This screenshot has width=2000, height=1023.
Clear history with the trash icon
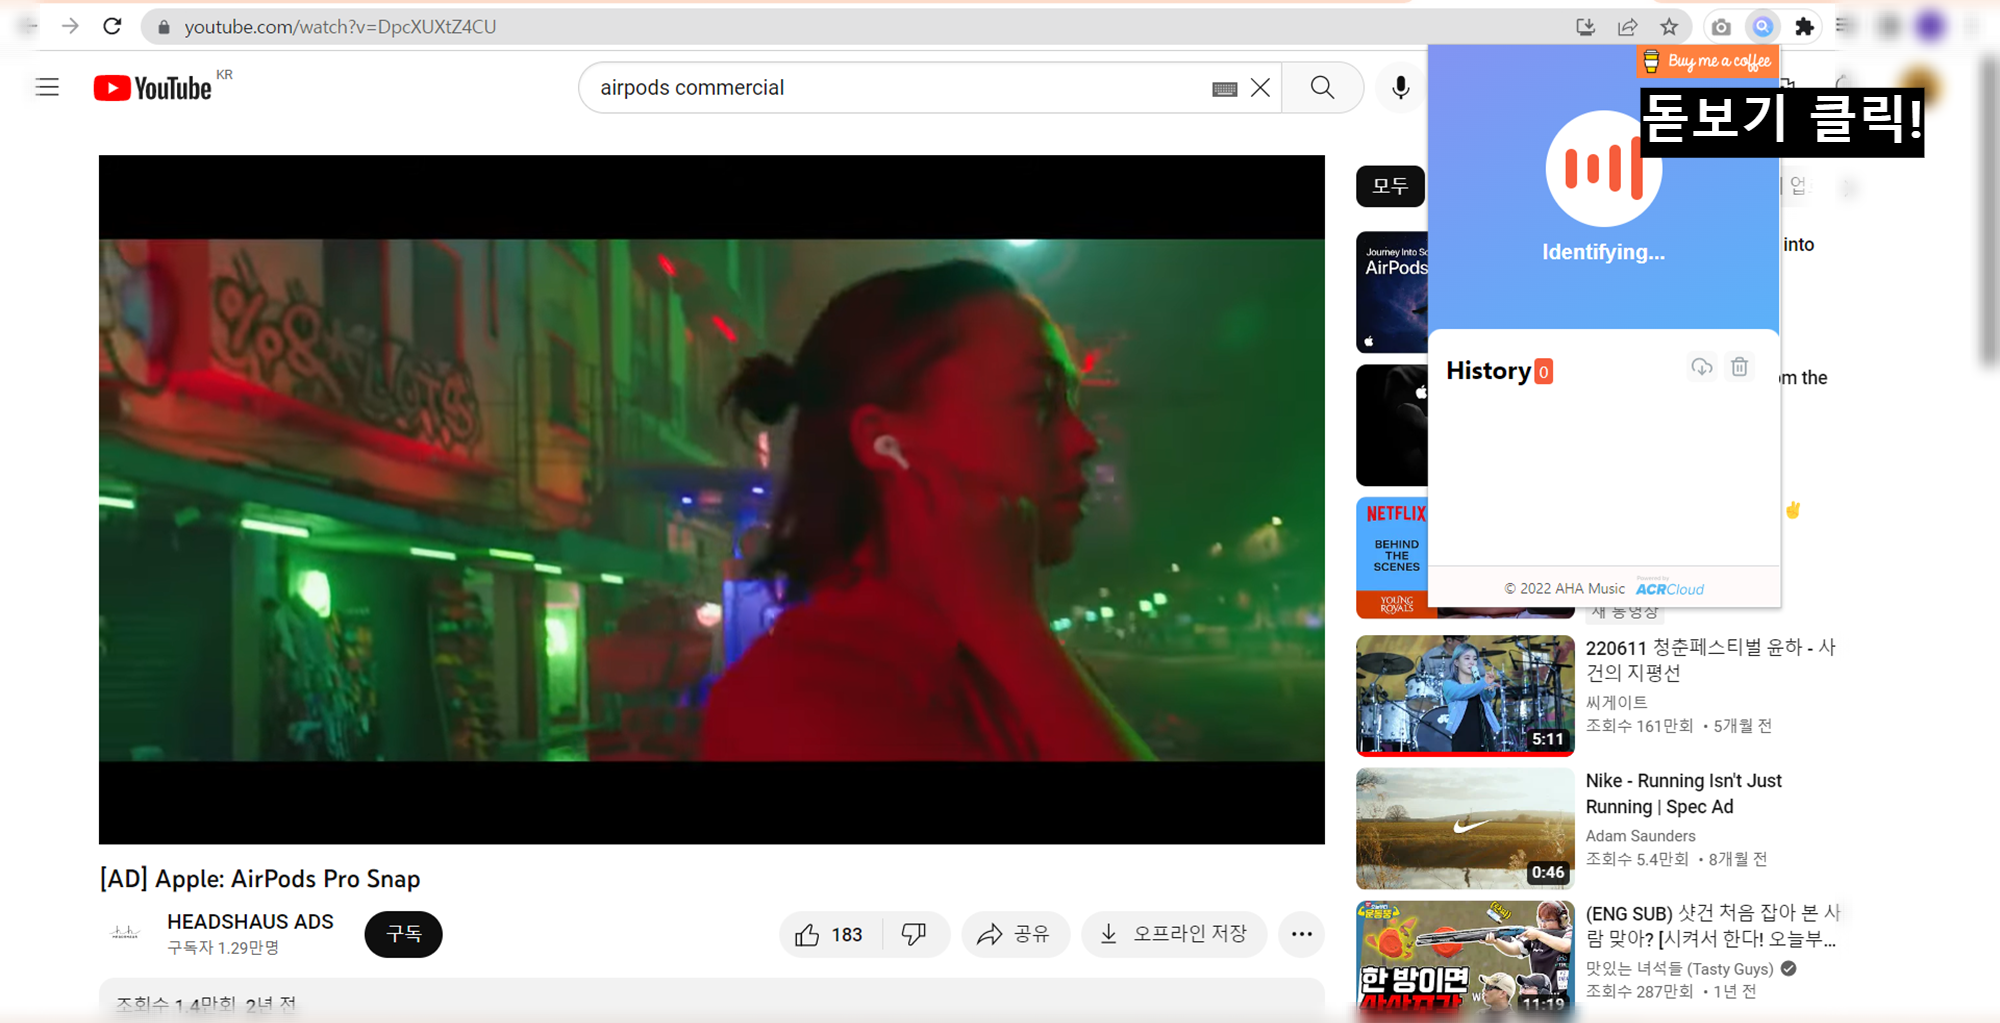pos(1740,367)
